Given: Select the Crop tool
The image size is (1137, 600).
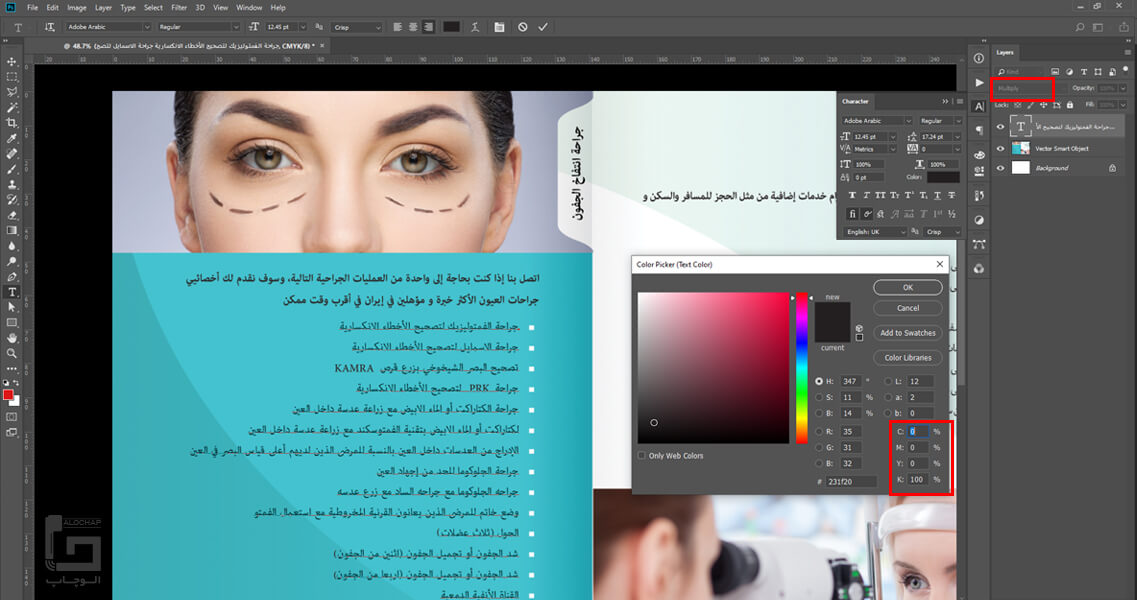Looking at the screenshot, I should [12, 123].
